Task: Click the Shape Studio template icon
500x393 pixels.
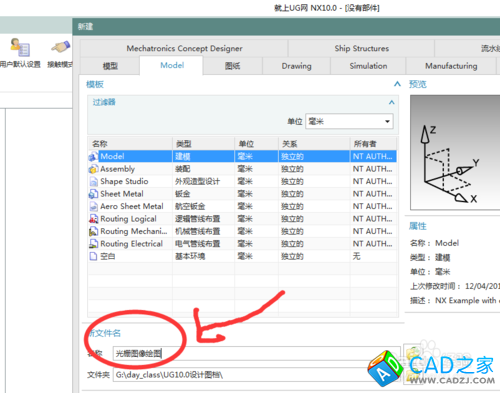Action: tap(93, 182)
